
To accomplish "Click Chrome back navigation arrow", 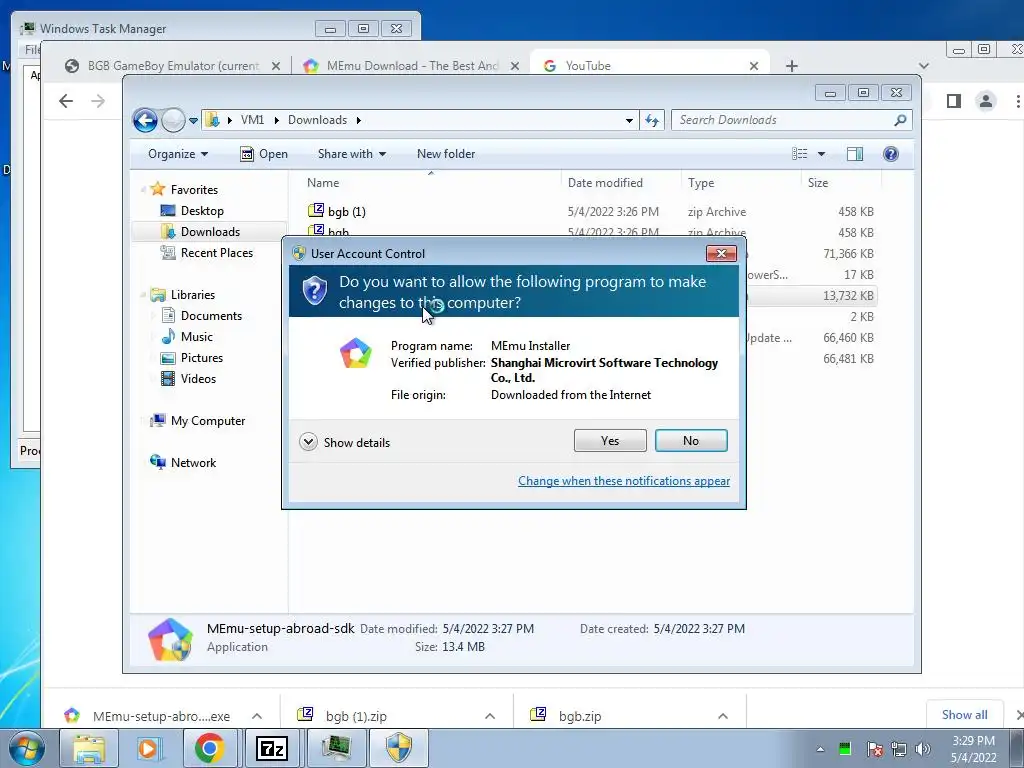I will pyautogui.click(x=66, y=101).
